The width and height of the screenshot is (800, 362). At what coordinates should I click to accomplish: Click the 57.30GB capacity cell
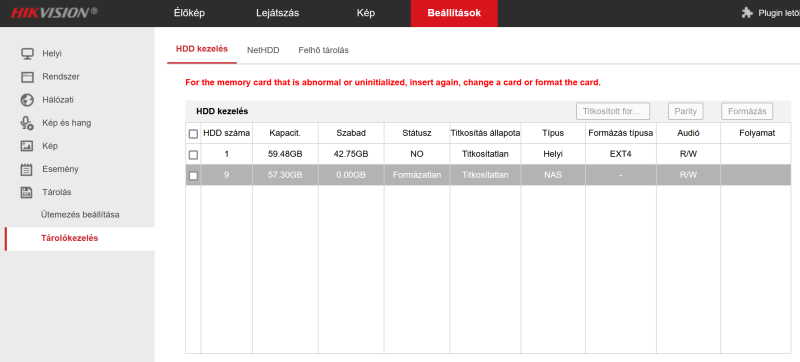[x=285, y=175]
